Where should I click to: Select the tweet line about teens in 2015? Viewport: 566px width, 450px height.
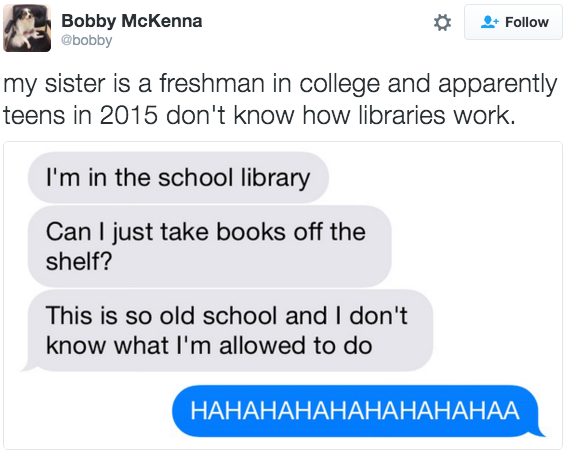(259, 115)
